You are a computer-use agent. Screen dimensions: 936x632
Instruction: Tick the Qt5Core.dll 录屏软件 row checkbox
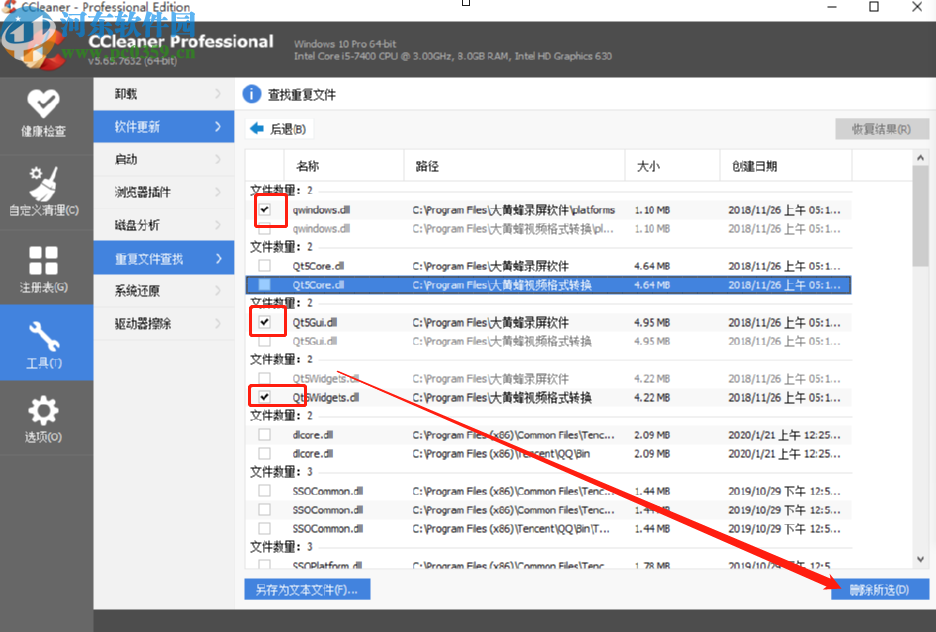point(264,266)
